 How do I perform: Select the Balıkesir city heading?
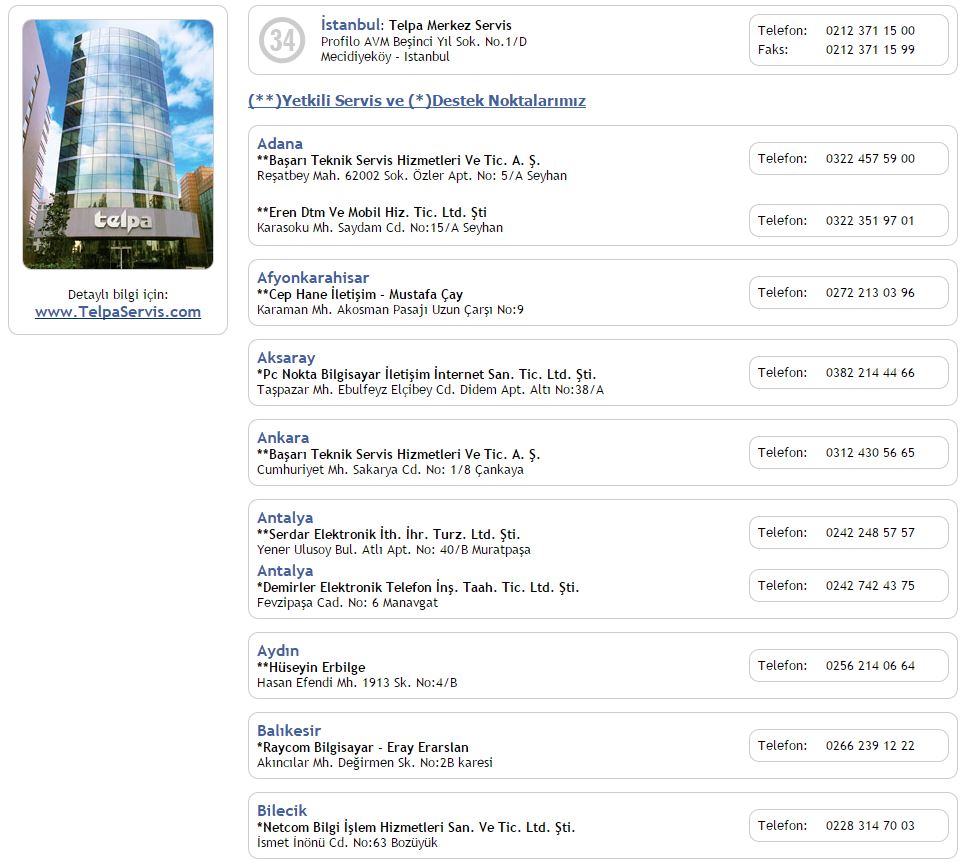(289, 731)
